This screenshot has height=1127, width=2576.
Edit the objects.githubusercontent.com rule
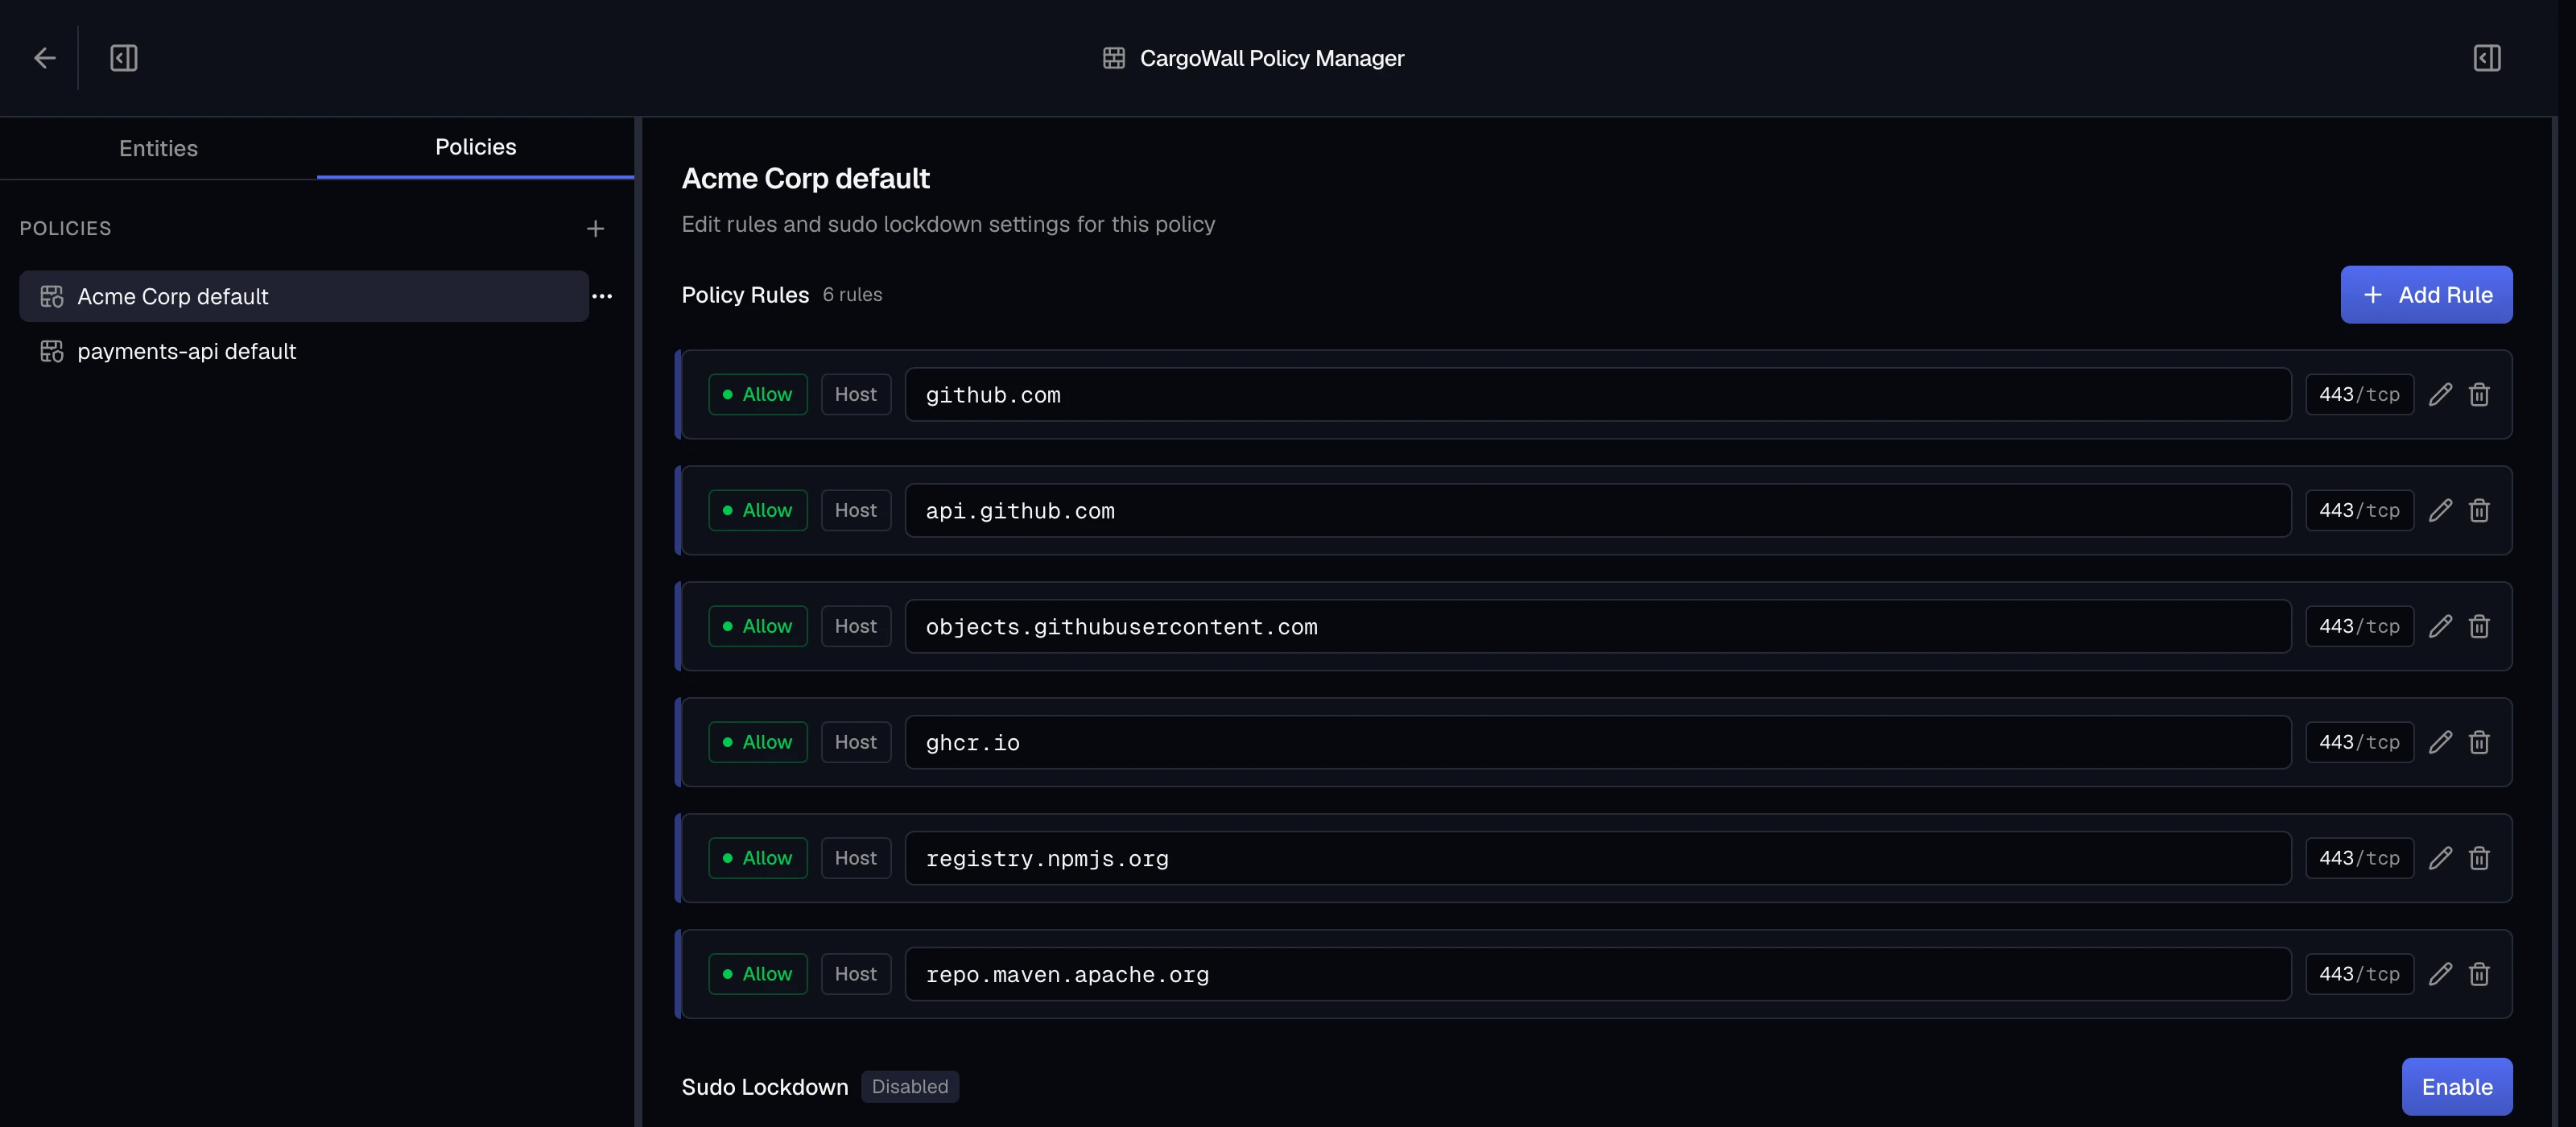click(x=2440, y=627)
